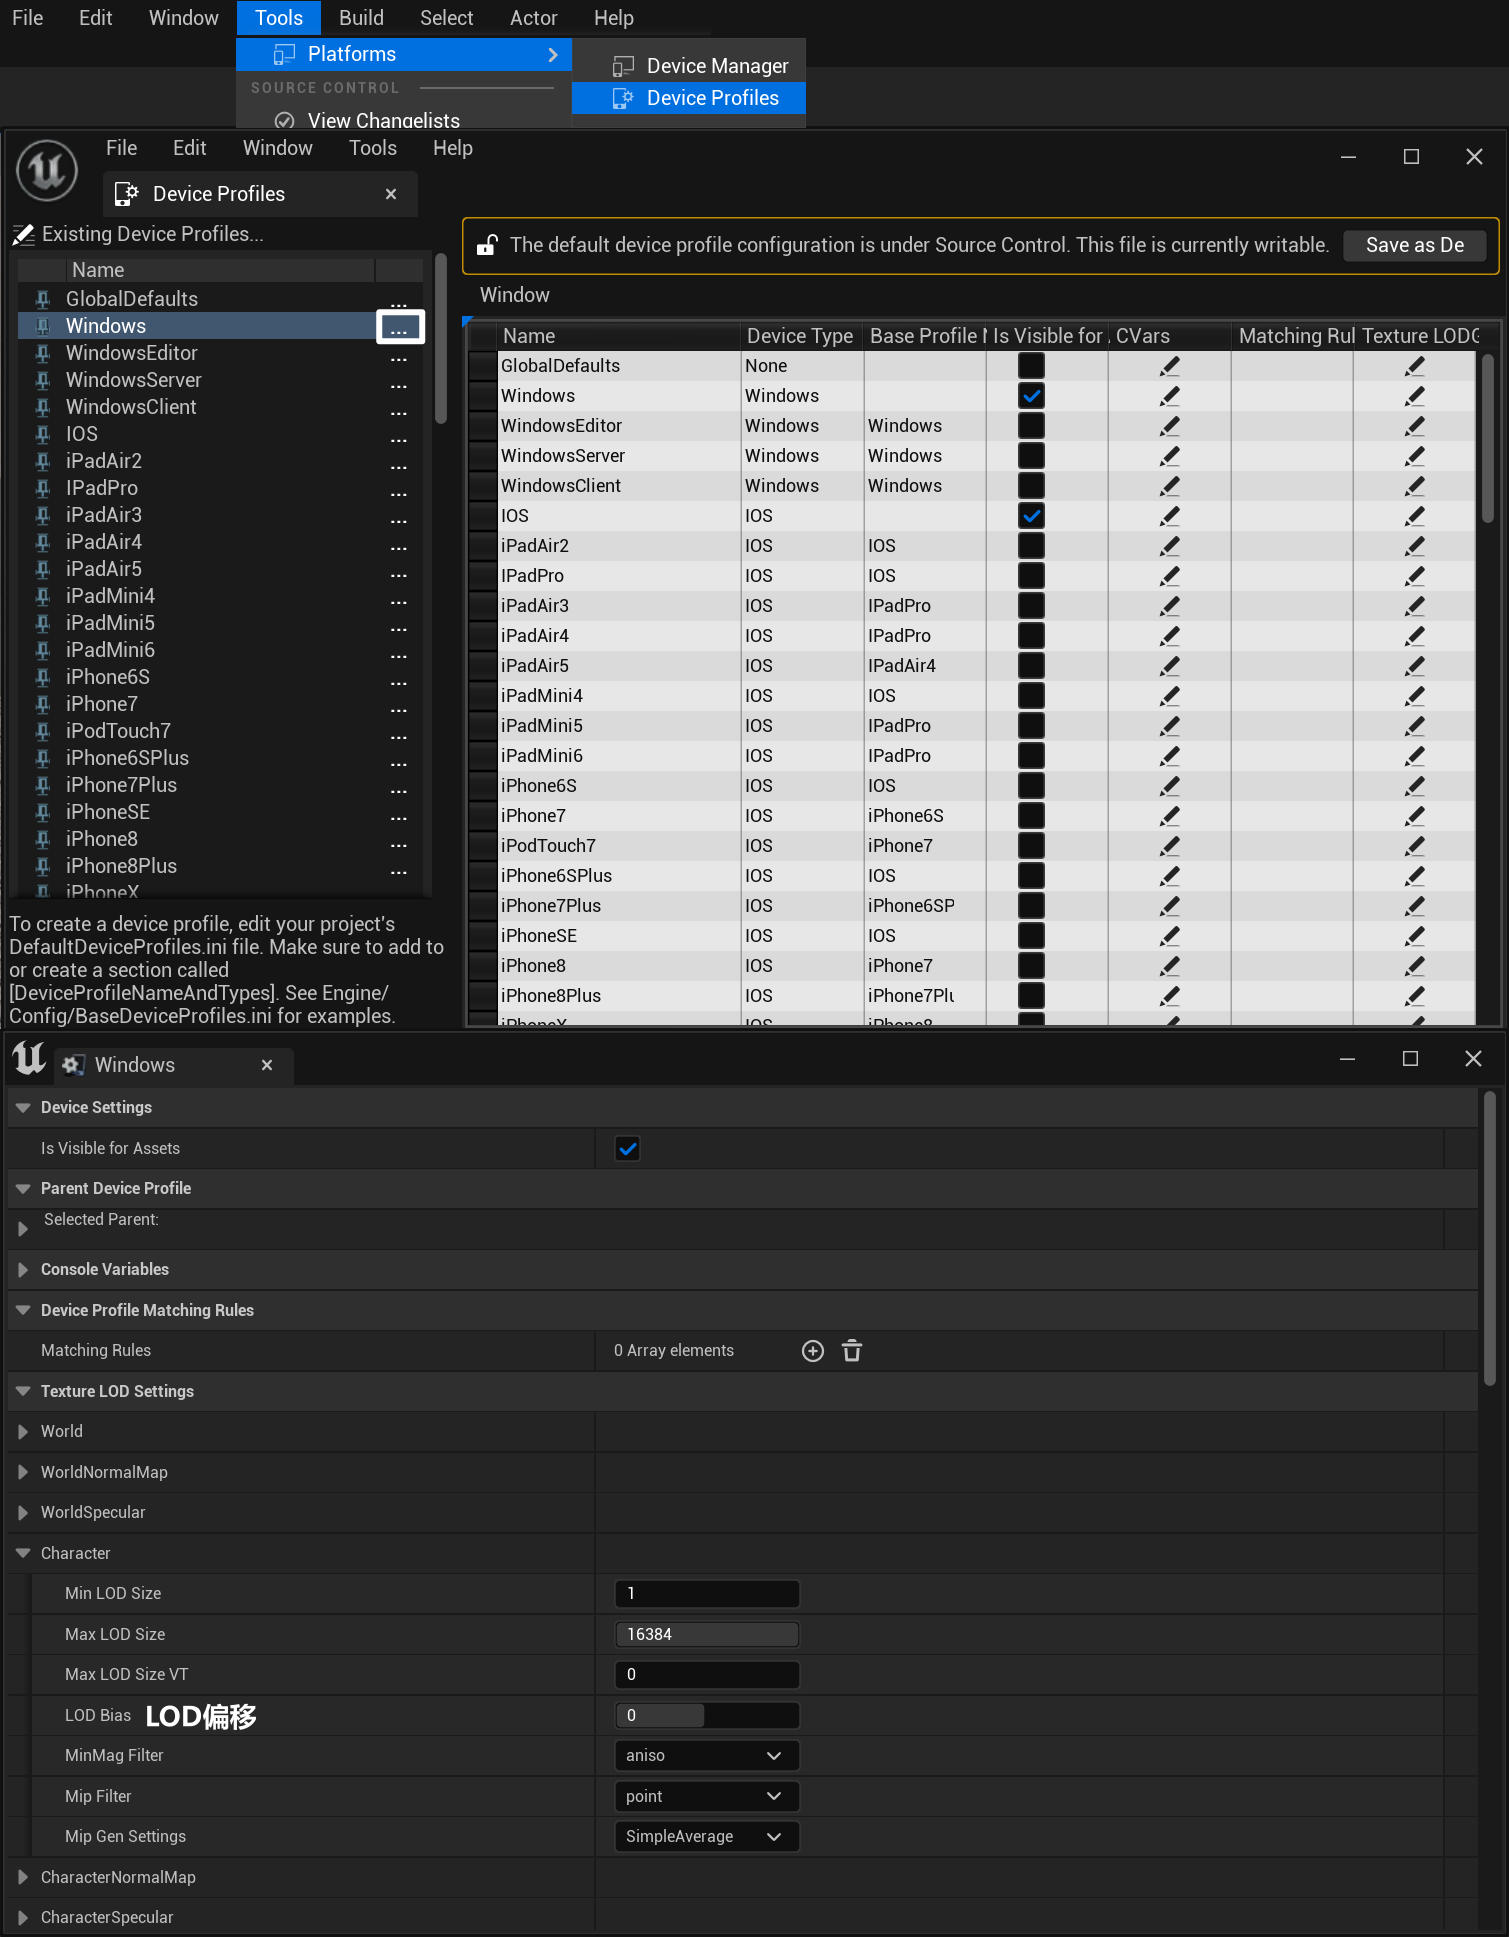The width and height of the screenshot is (1509, 1937).
Task: Open options ellipsis for the Windows profile
Action: (400, 327)
